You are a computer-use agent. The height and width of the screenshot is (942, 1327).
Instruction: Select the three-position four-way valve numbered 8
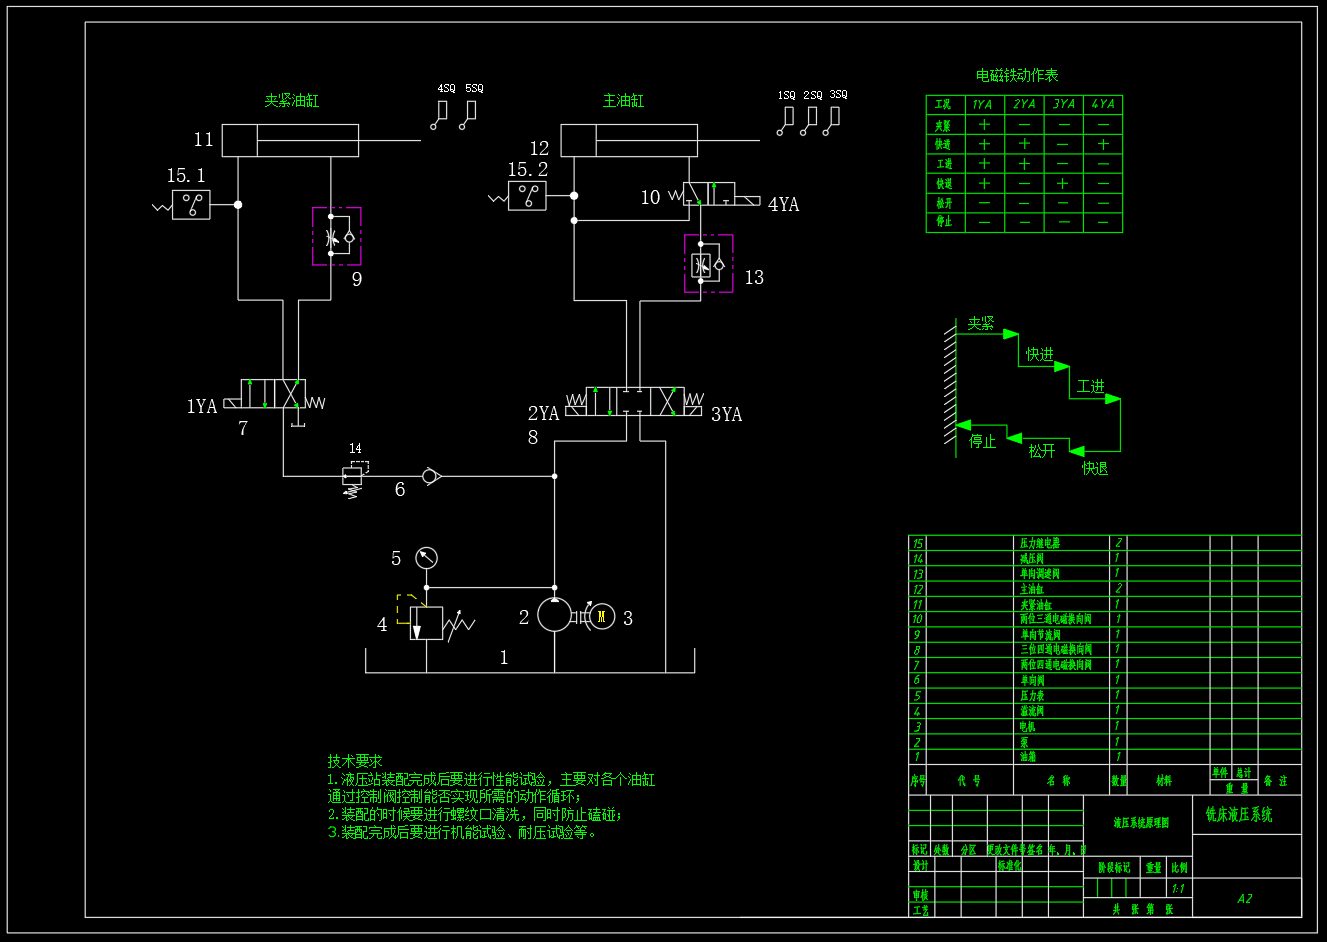634,401
